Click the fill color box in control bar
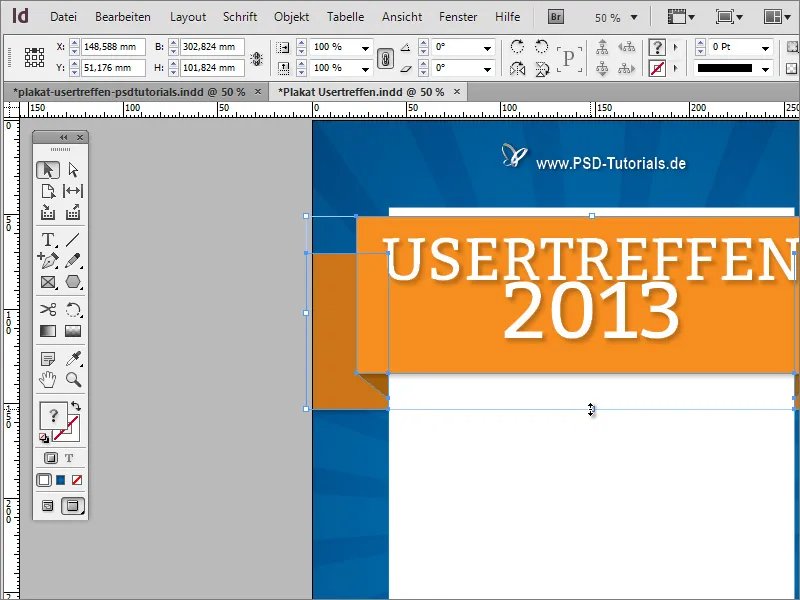 coord(657,47)
